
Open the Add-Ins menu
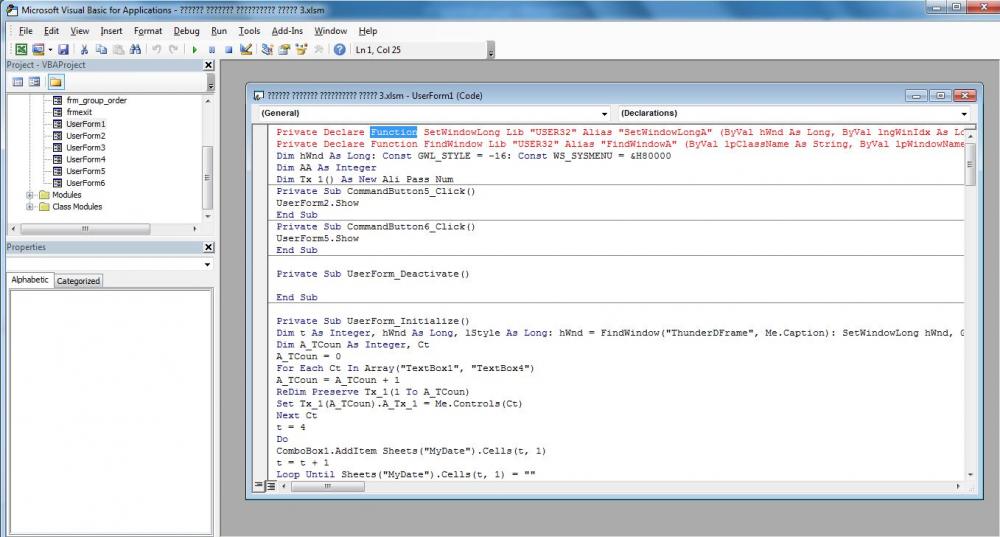(287, 31)
